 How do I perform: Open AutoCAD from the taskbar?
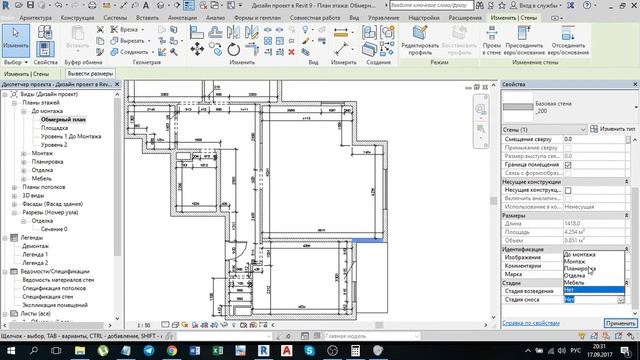point(287,351)
